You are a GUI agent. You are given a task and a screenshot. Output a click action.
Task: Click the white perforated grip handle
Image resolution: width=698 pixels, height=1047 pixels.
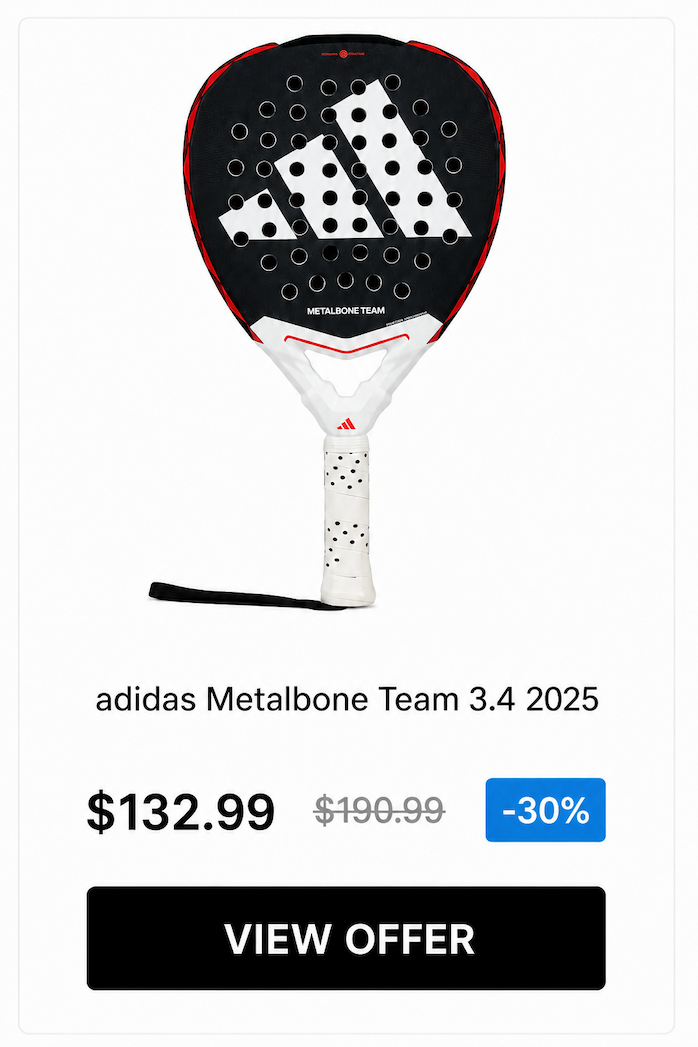(346, 517)
